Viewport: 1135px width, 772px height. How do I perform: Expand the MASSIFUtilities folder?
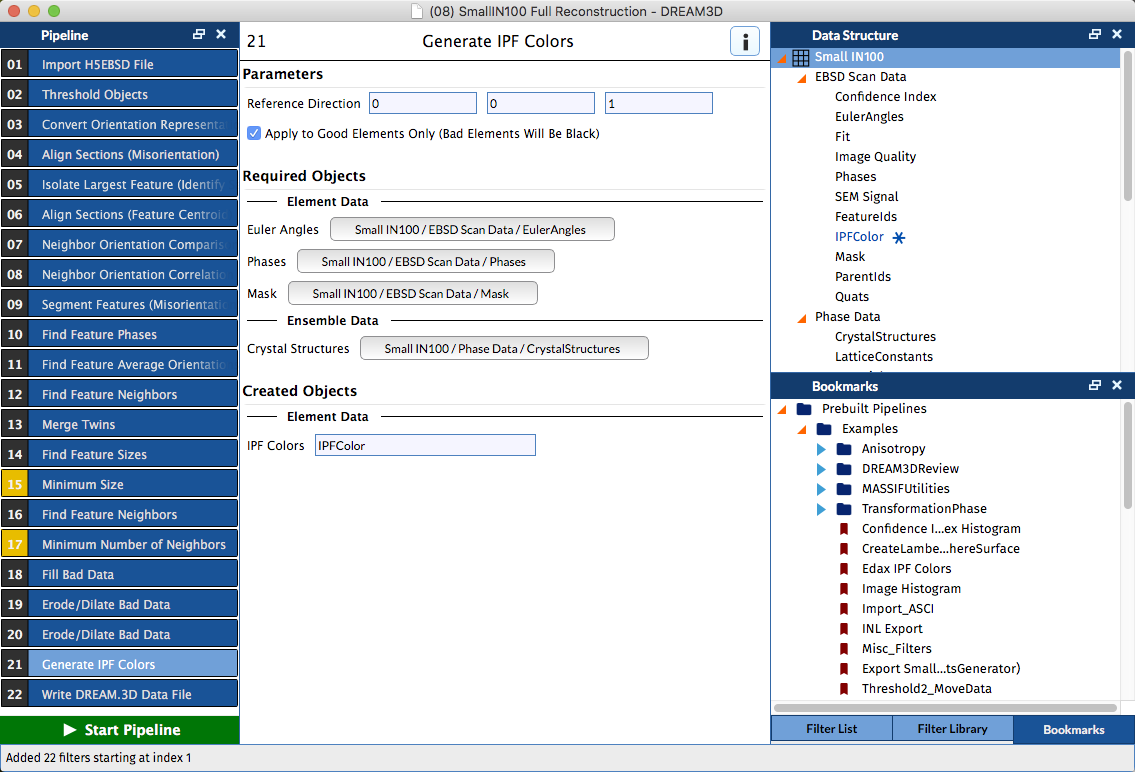click(821, 489)
